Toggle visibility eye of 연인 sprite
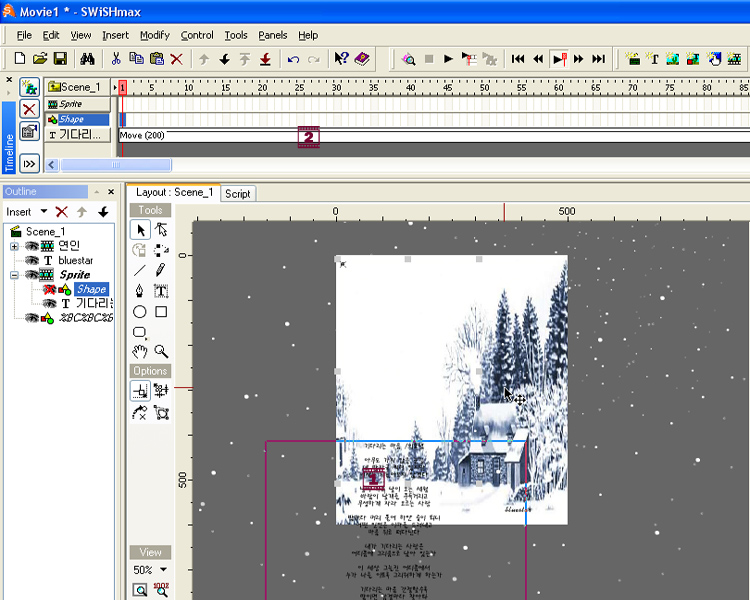 point(32,246)
